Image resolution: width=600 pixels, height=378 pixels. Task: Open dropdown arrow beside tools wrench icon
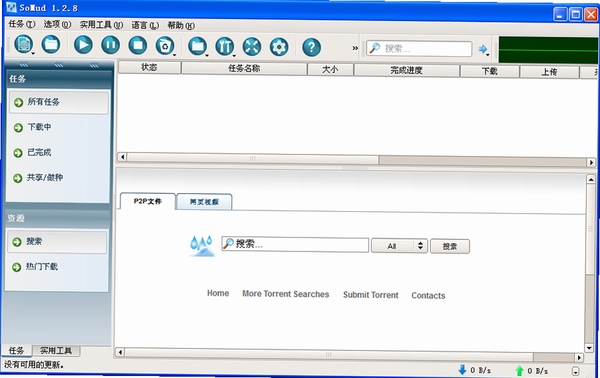[x=235, y=56]
